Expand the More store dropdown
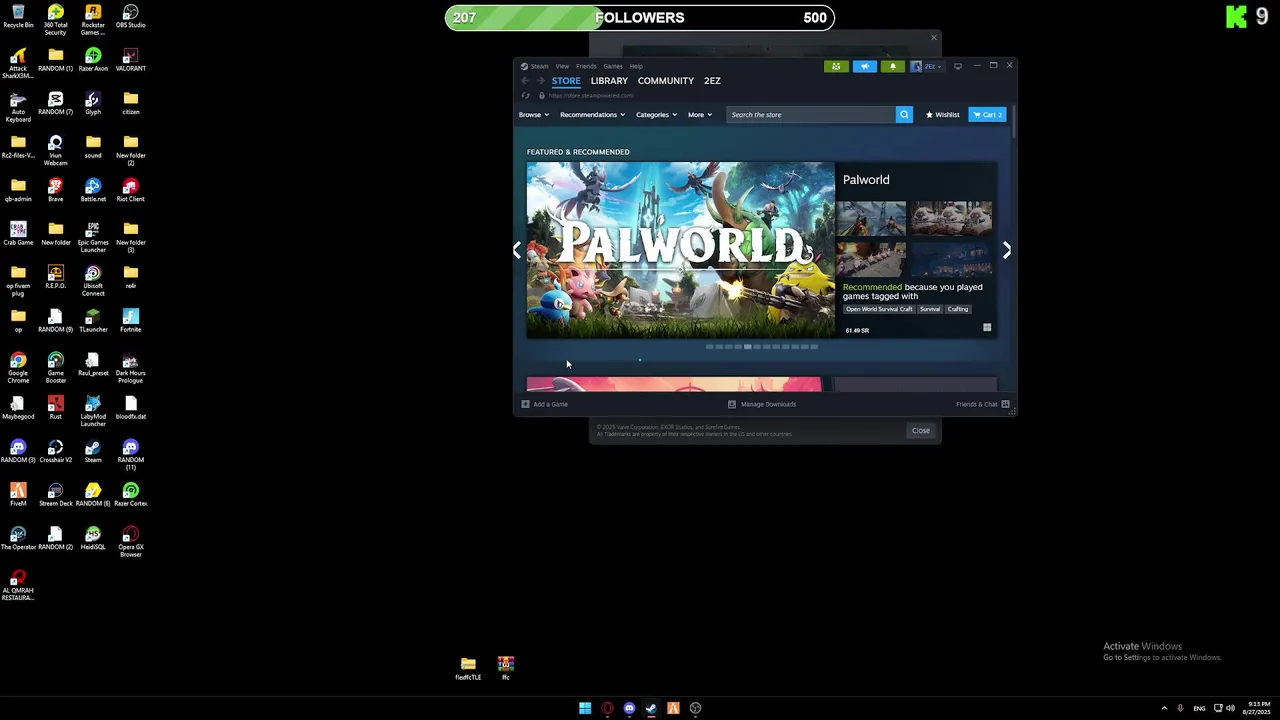Viewport: 1280px width, 720px height. click(x=700, y=115)
